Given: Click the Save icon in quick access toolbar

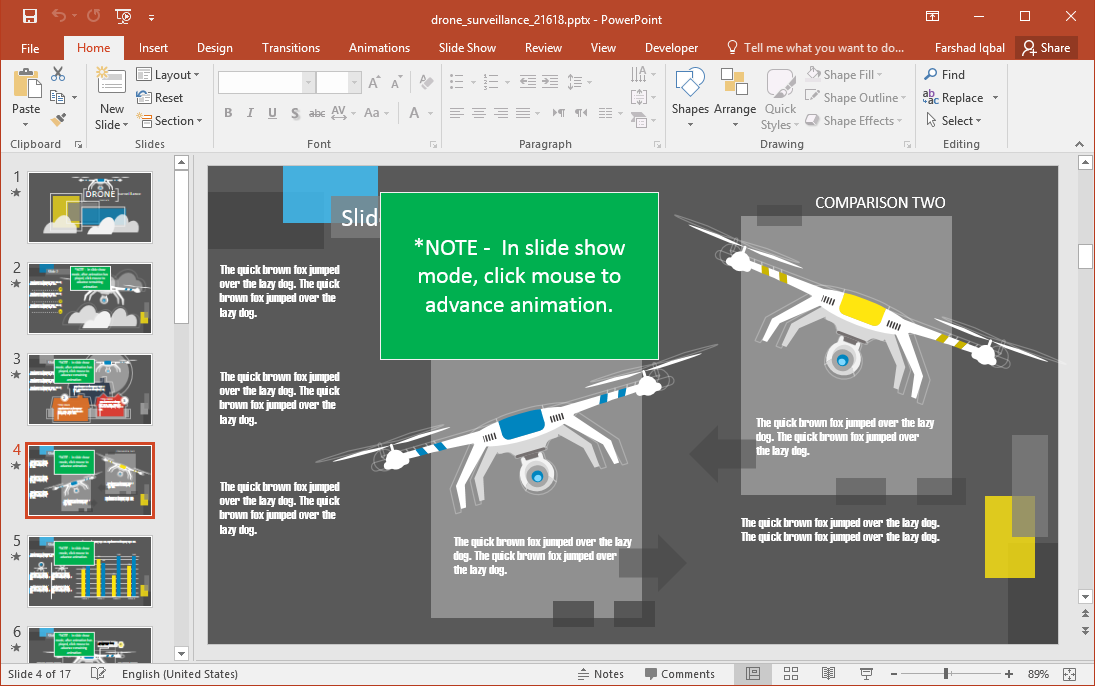Looking at the screenshot, I should (x=29, y=17).
